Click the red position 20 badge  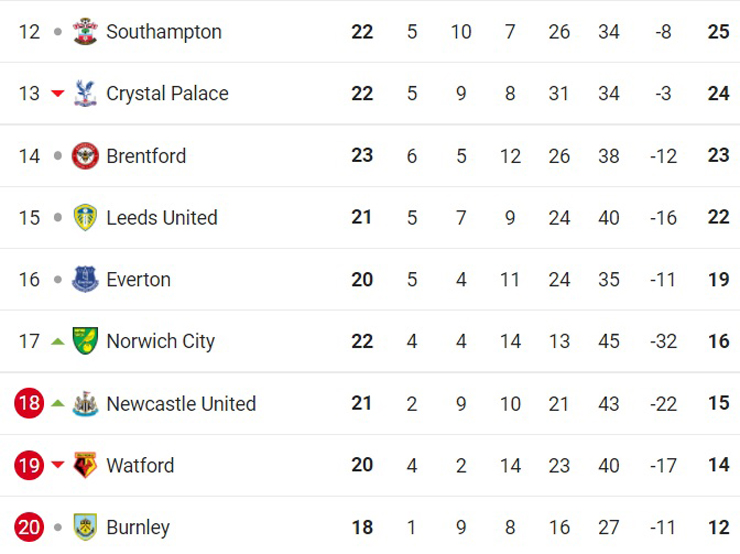(29, 527)
